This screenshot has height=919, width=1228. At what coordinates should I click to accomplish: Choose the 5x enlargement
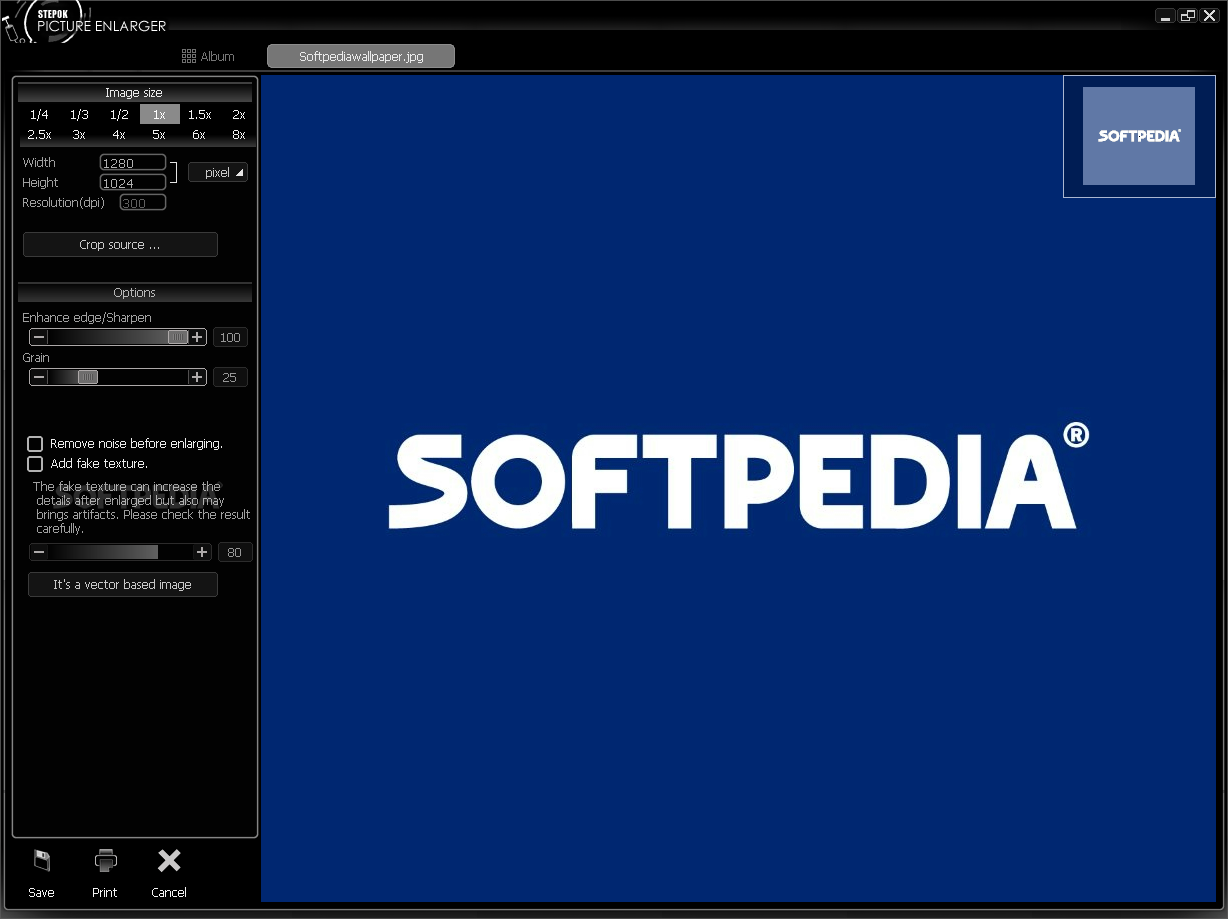point(159,134)
